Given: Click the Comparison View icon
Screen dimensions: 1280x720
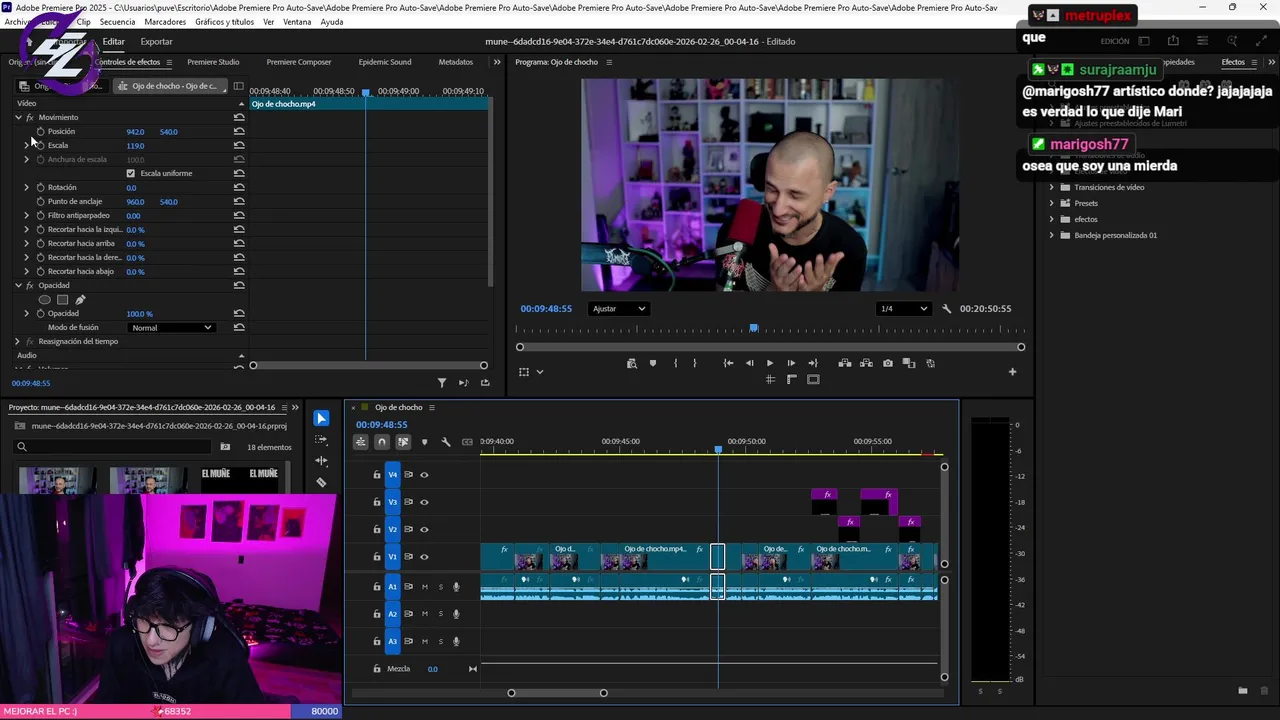Looking at the screenshot, I should pyautogui.click(x=909, y=363).
